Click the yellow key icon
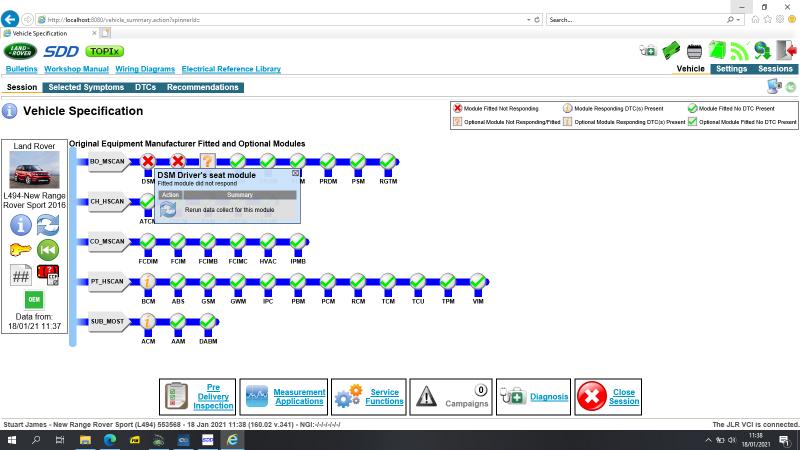 click(20, 250)
